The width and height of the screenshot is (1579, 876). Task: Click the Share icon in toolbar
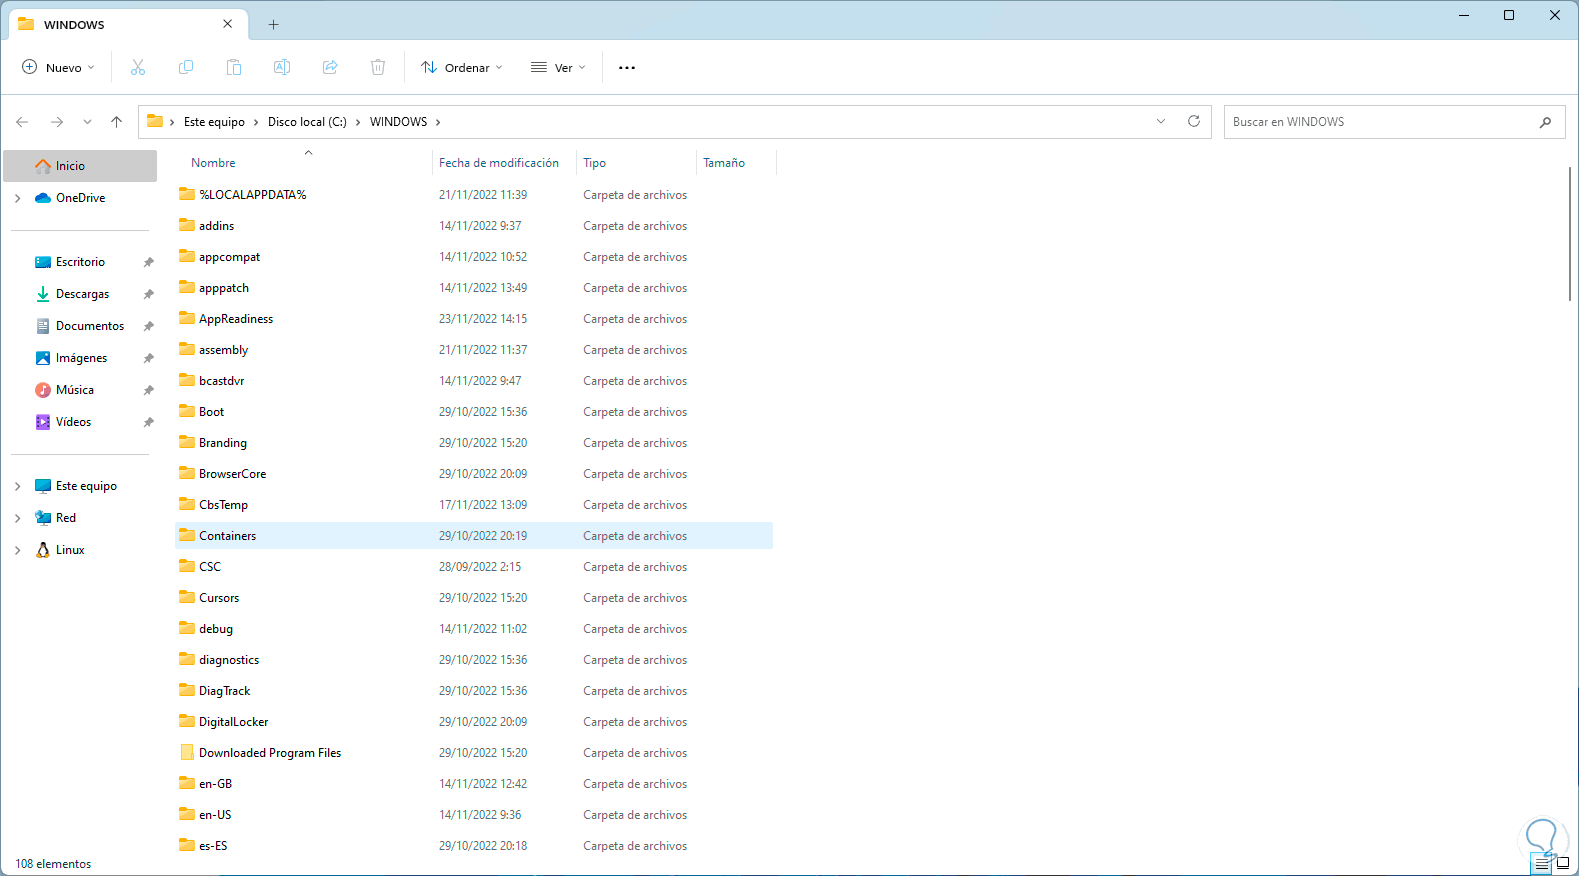click(330, 67)
